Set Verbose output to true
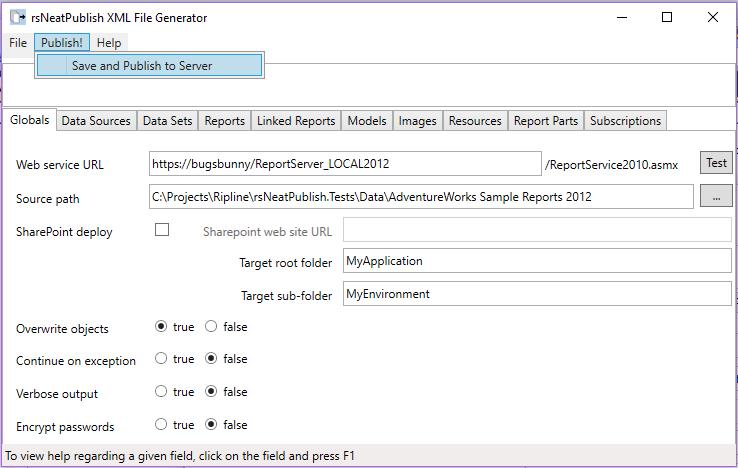738x468 pixels. click(x=161, y=392)
